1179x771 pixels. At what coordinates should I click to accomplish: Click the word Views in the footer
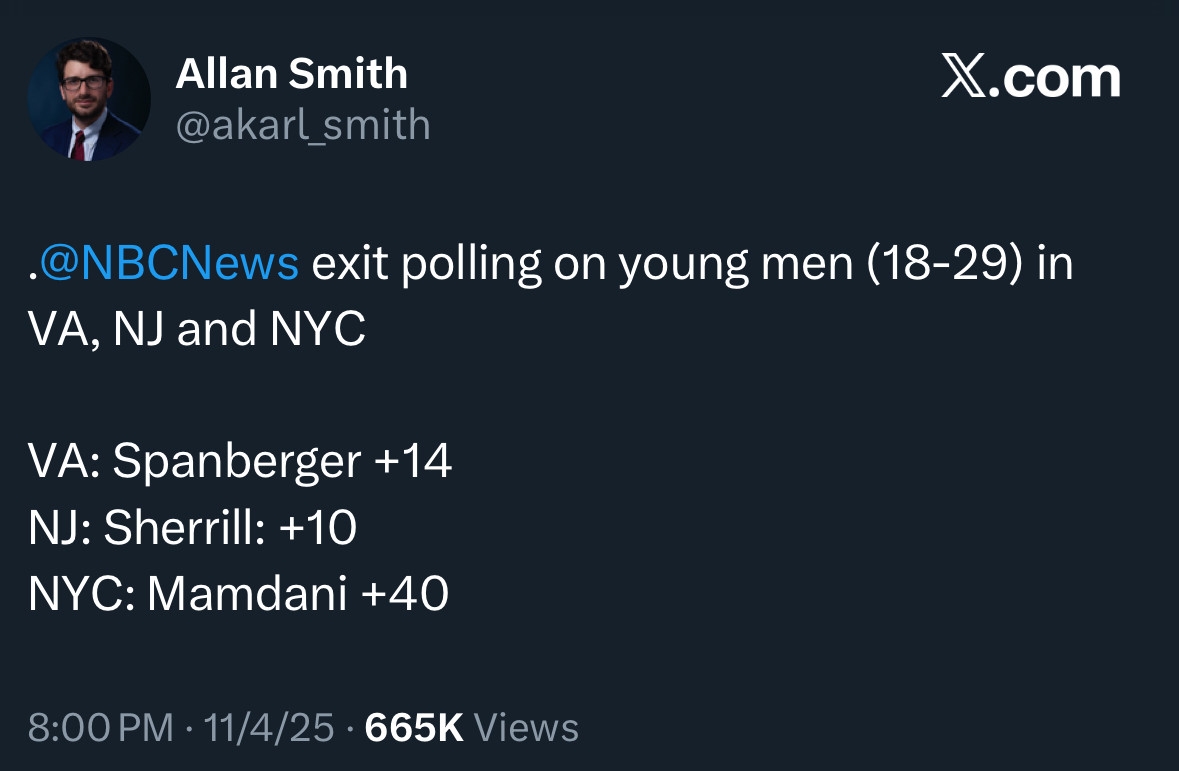click(x=525, y=727)
